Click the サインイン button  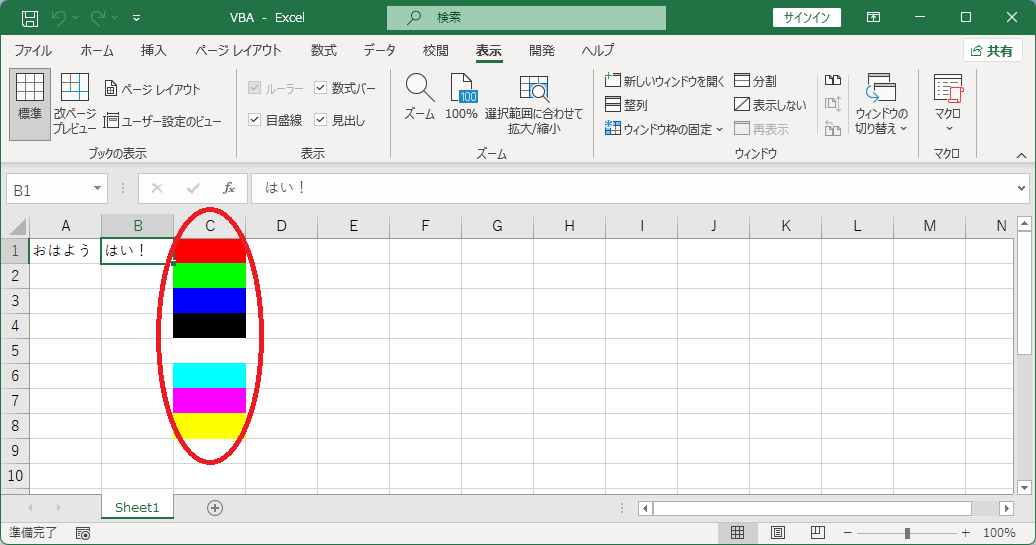click(x=807, y=18)
